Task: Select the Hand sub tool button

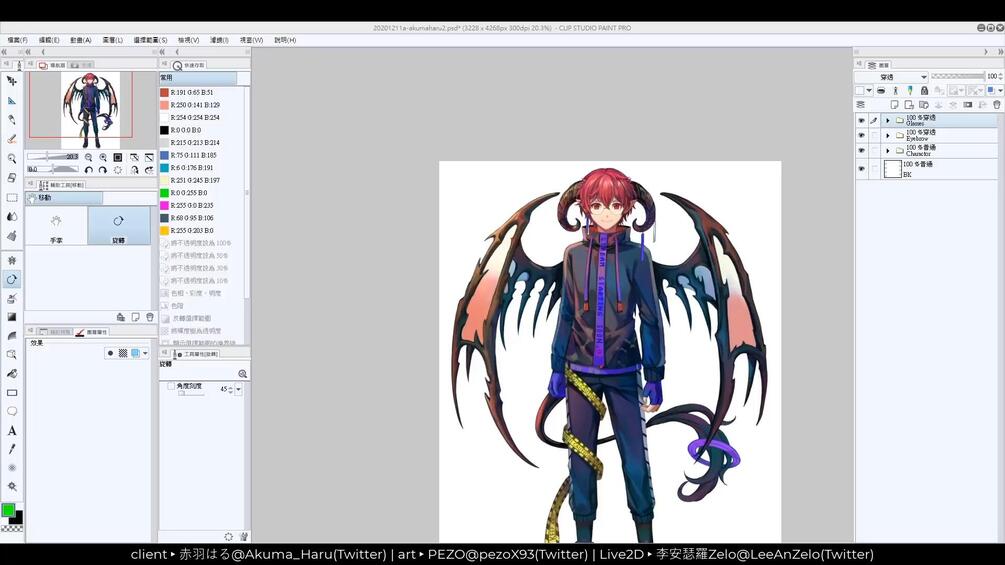Action: (56, 226)
